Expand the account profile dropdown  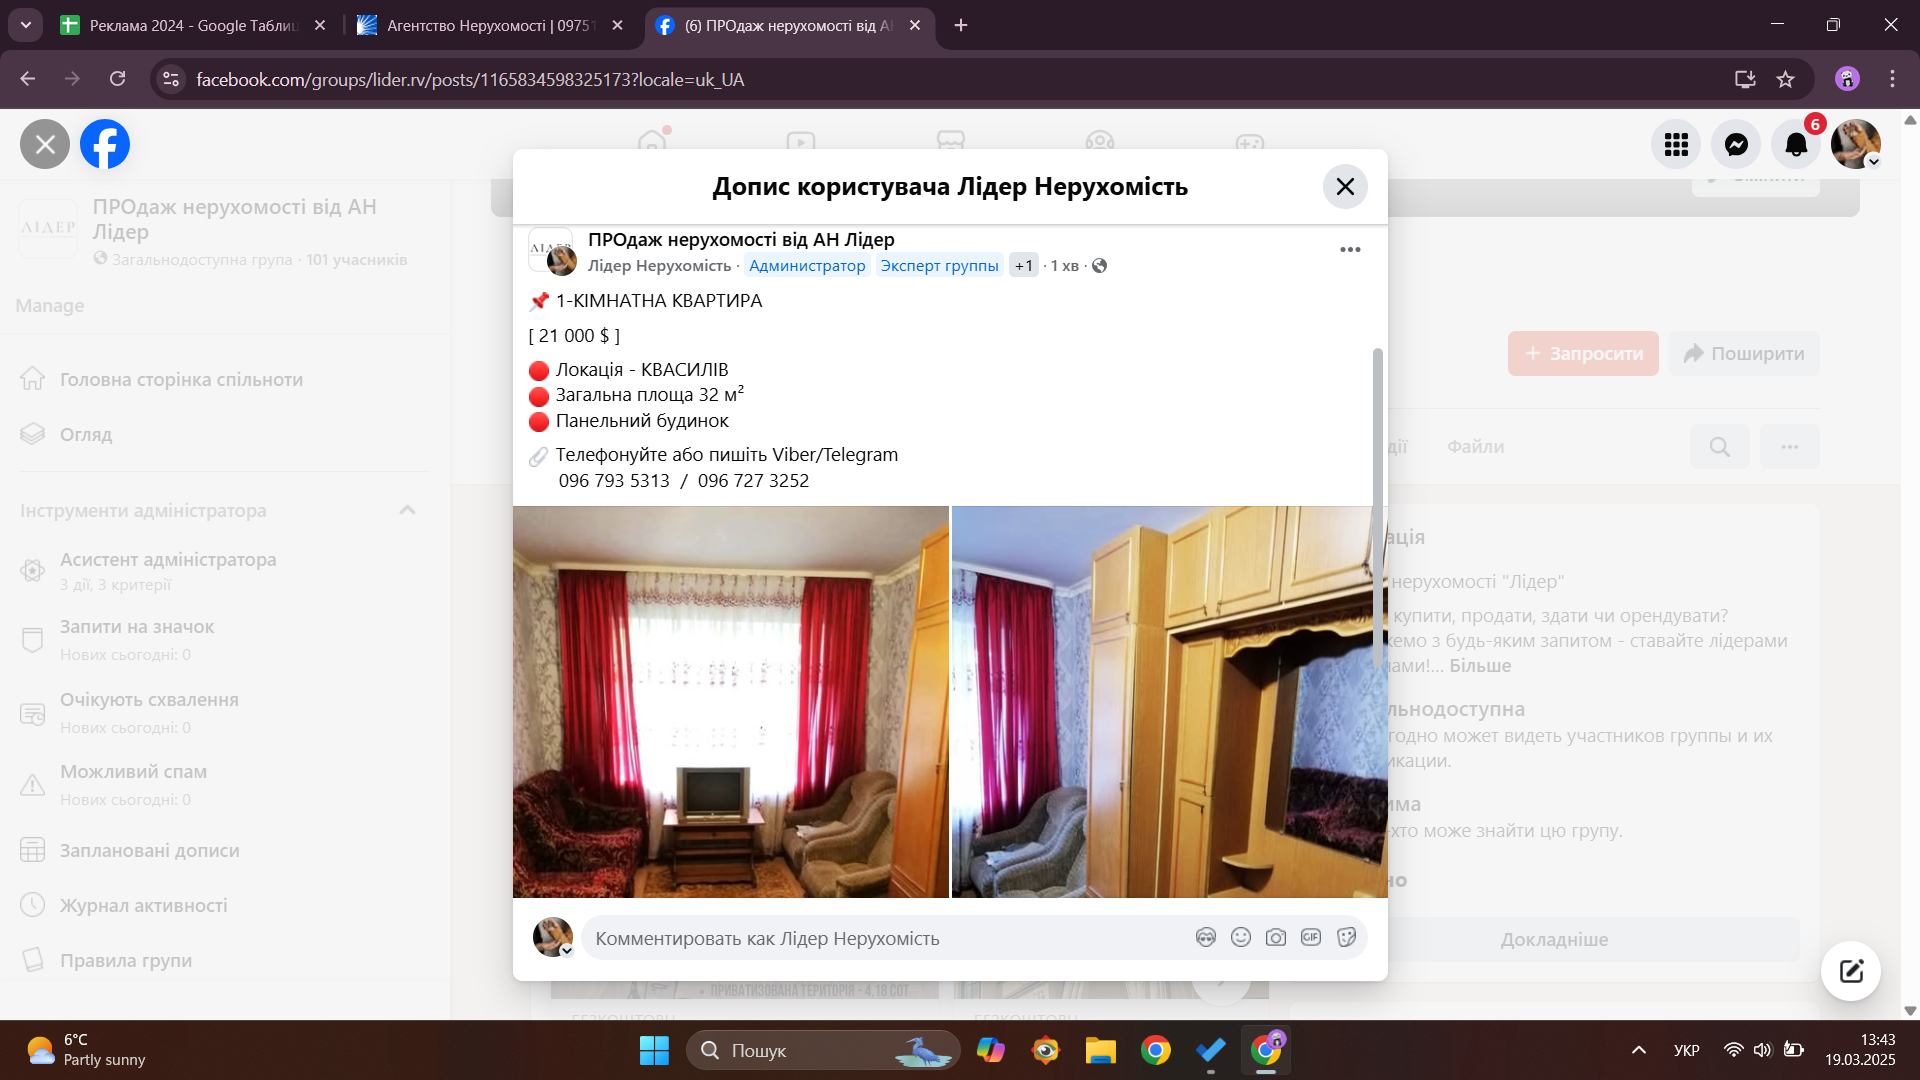tap(1874, 162)
